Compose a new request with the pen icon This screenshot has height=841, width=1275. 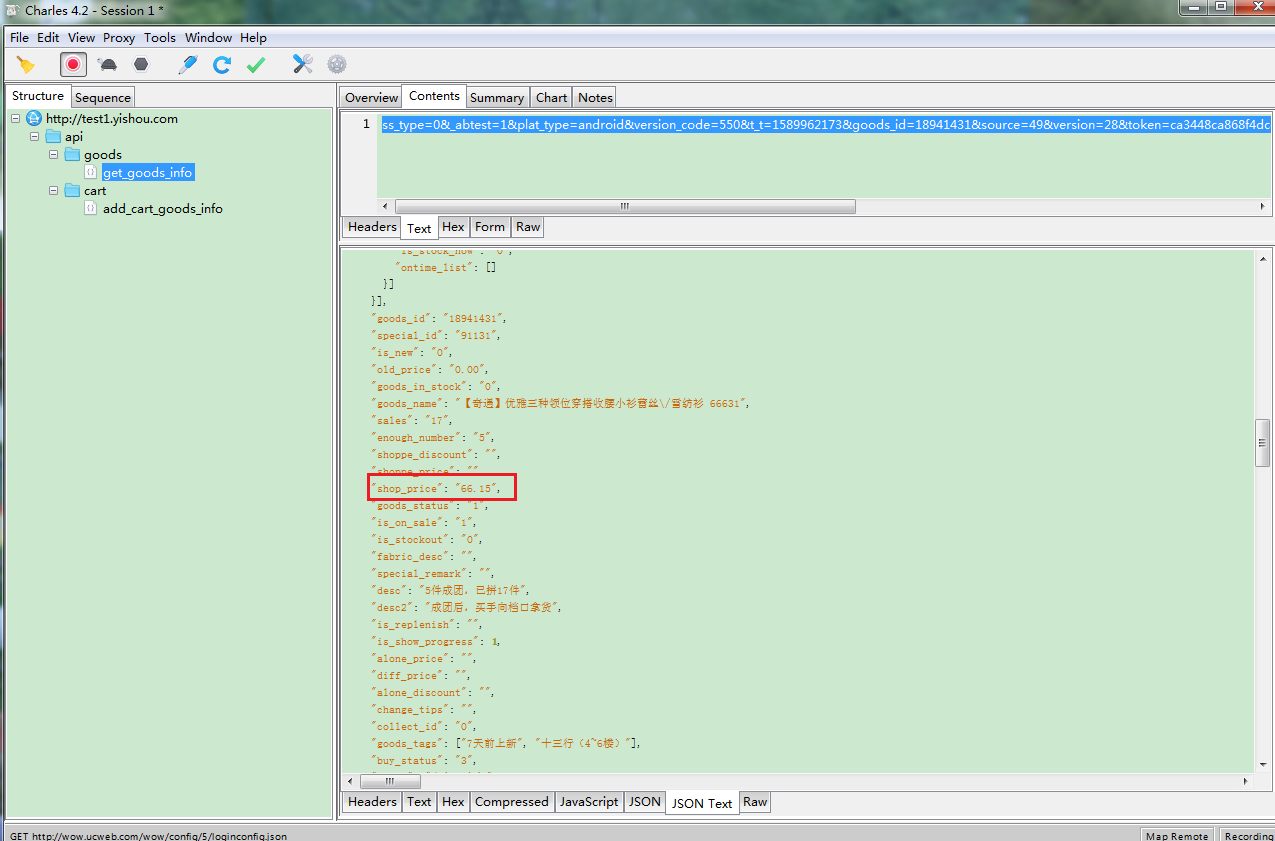188,65
